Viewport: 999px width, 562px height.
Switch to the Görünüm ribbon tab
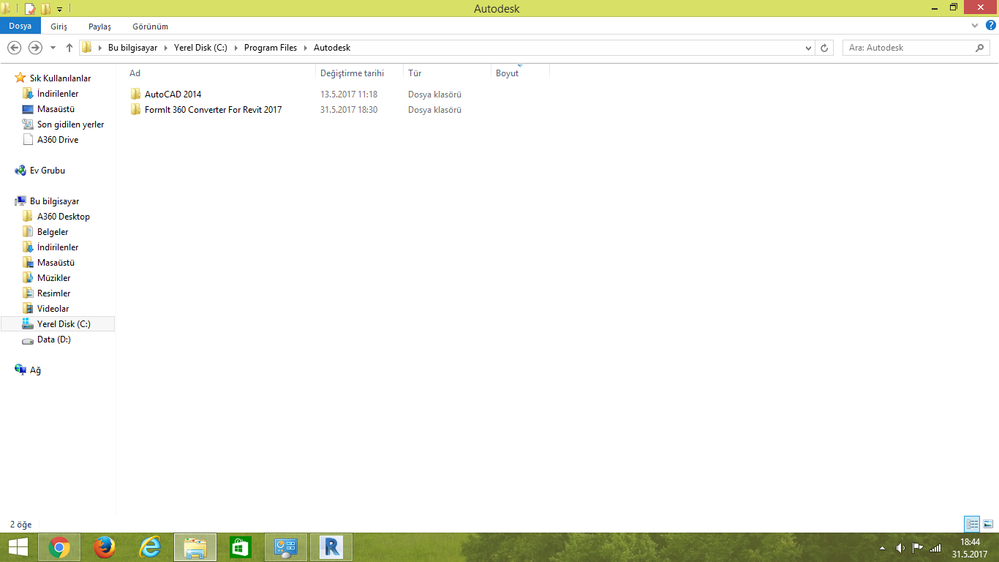pos(150,26)
